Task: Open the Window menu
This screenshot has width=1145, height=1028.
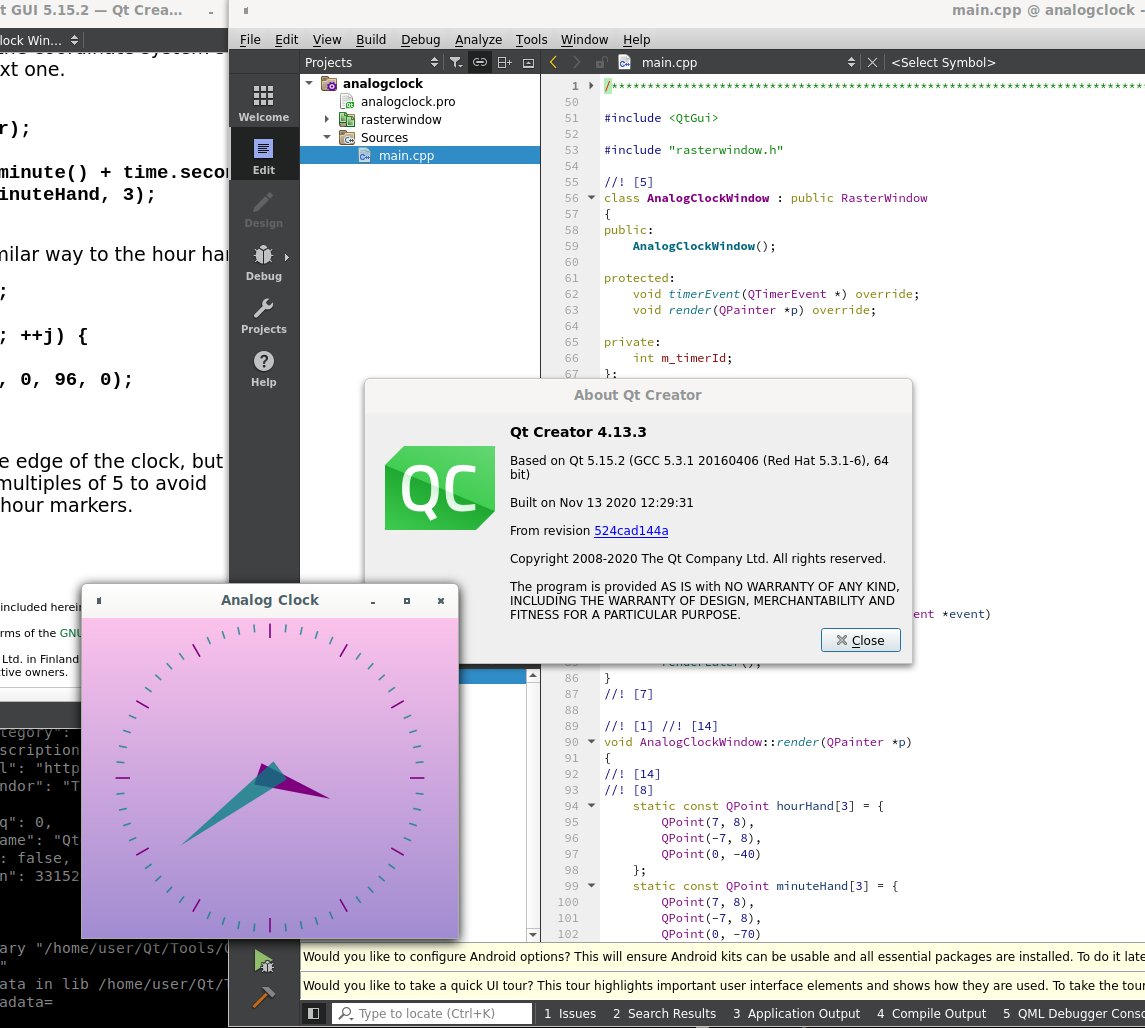Action: click(x=584, y=39)
